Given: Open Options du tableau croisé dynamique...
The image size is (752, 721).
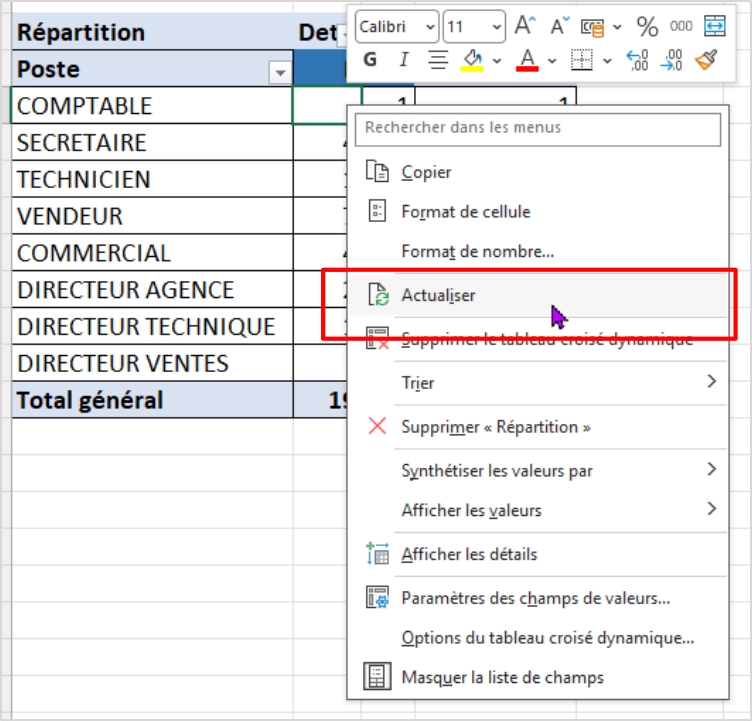Looking at the screenshot, I should click(x=538, y=638).
